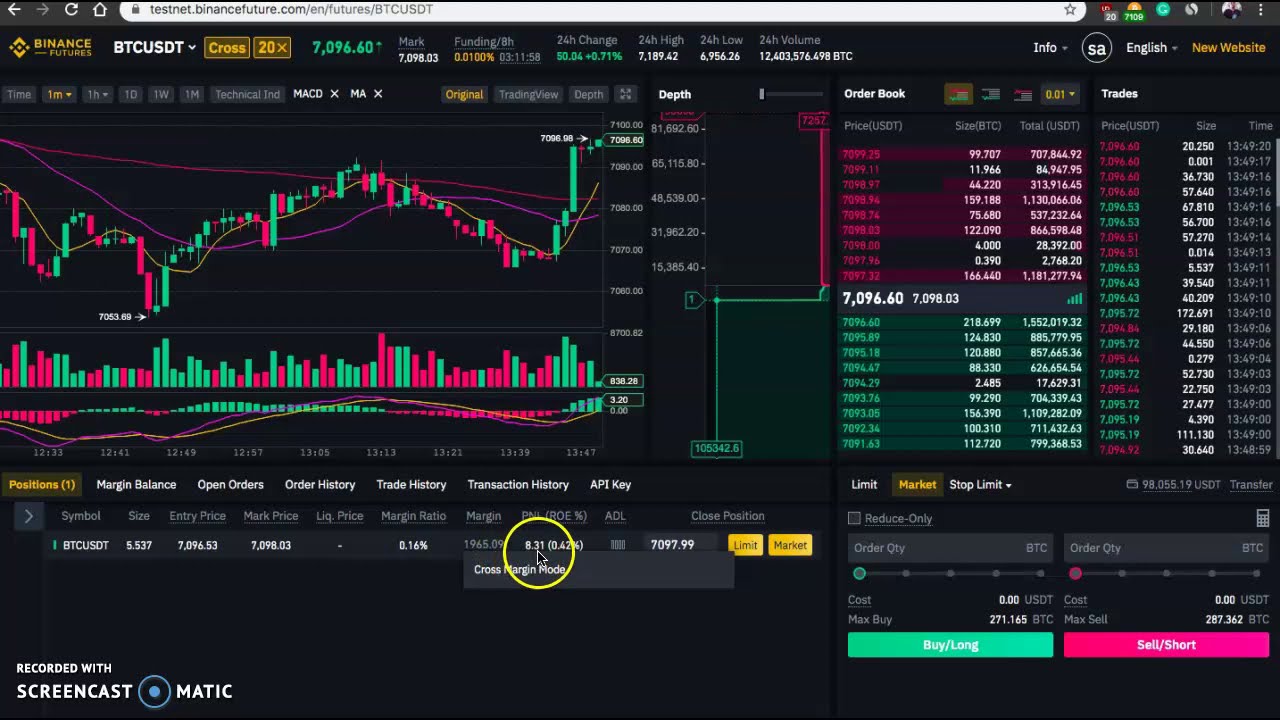Open the 1m interval dropdown
Viewport: 1280px width, 720px height.
(59, 94)
